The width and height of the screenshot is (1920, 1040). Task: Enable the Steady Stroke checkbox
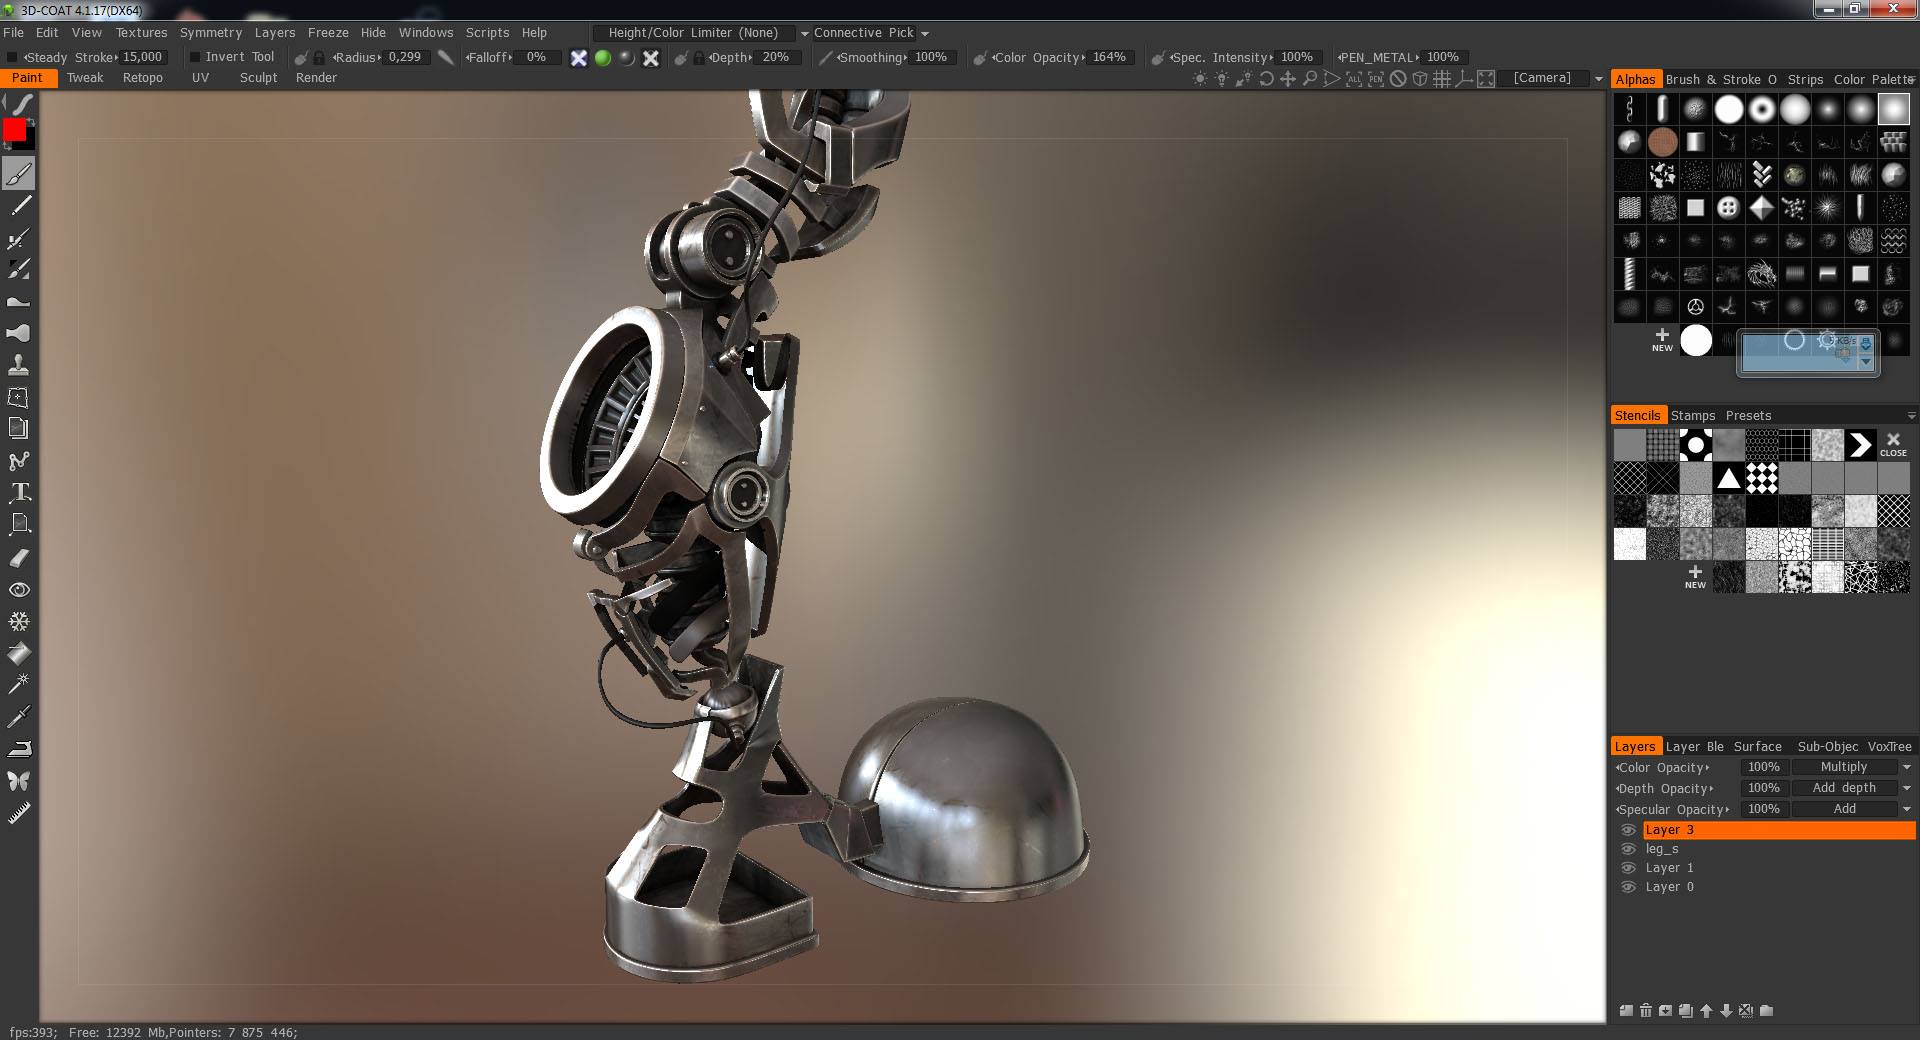(x=13, y=57)
